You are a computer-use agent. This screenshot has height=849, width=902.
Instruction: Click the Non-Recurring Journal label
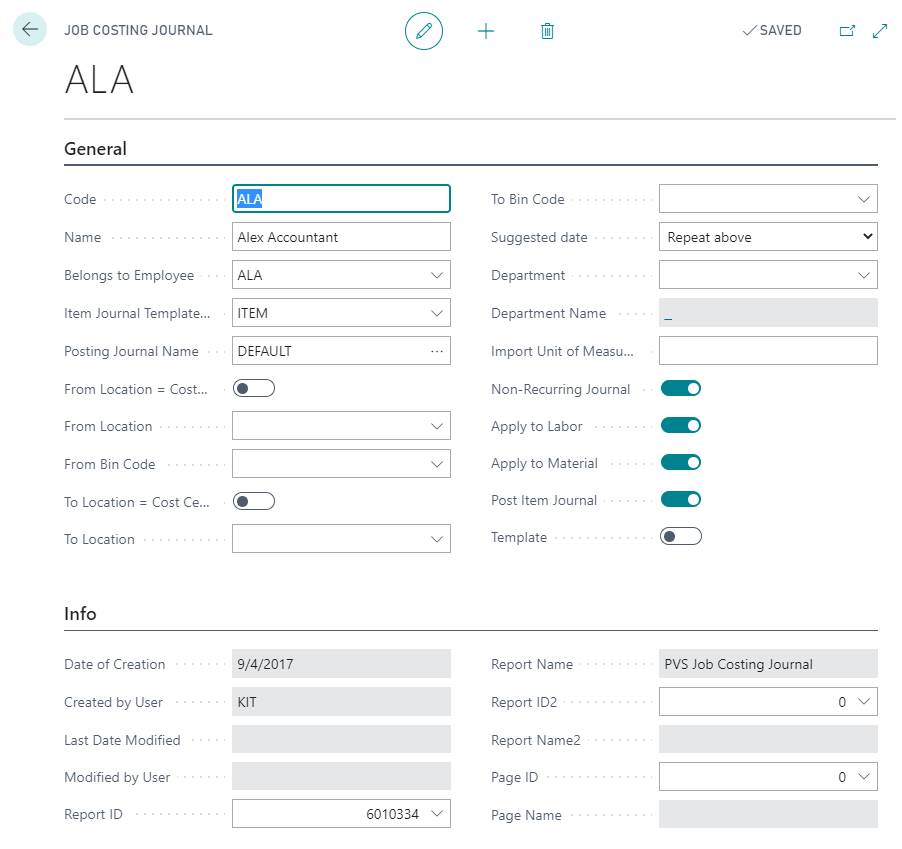pos(560,389)
